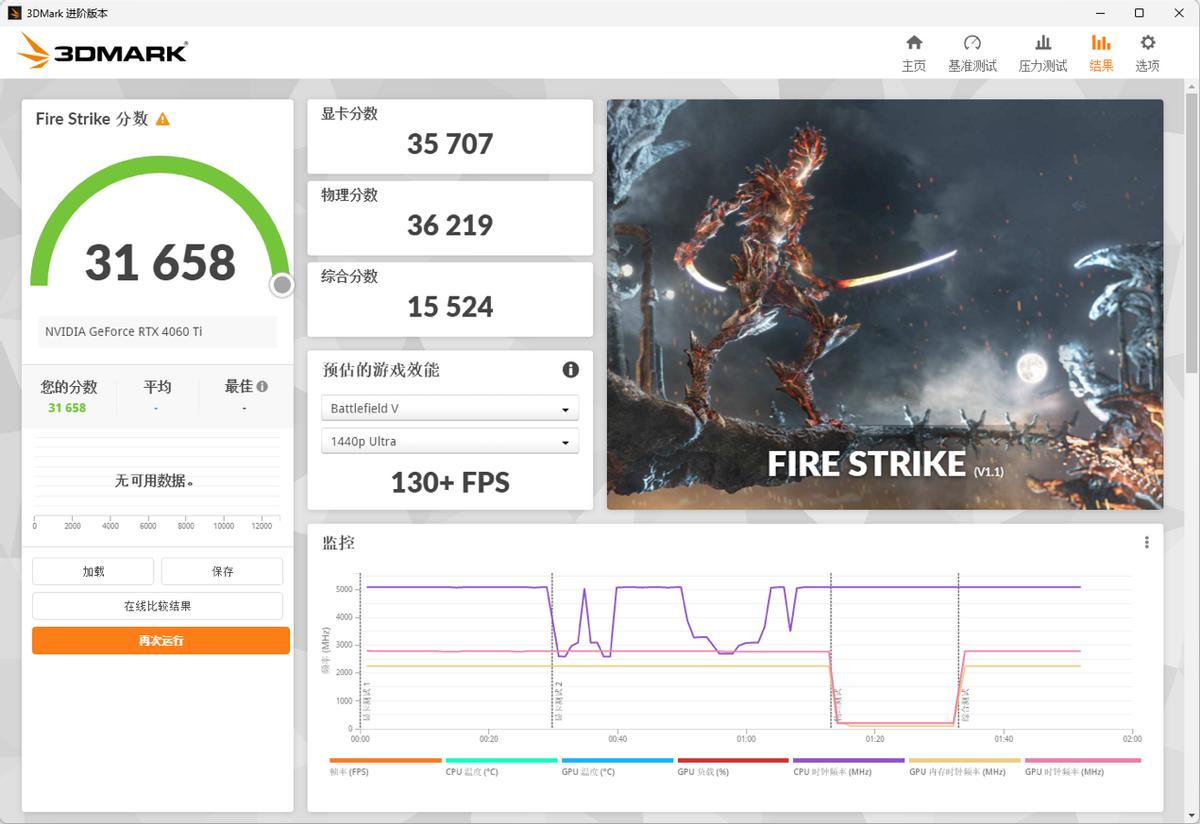Open the 监控 panel three-dot menu

(1146, 542)
